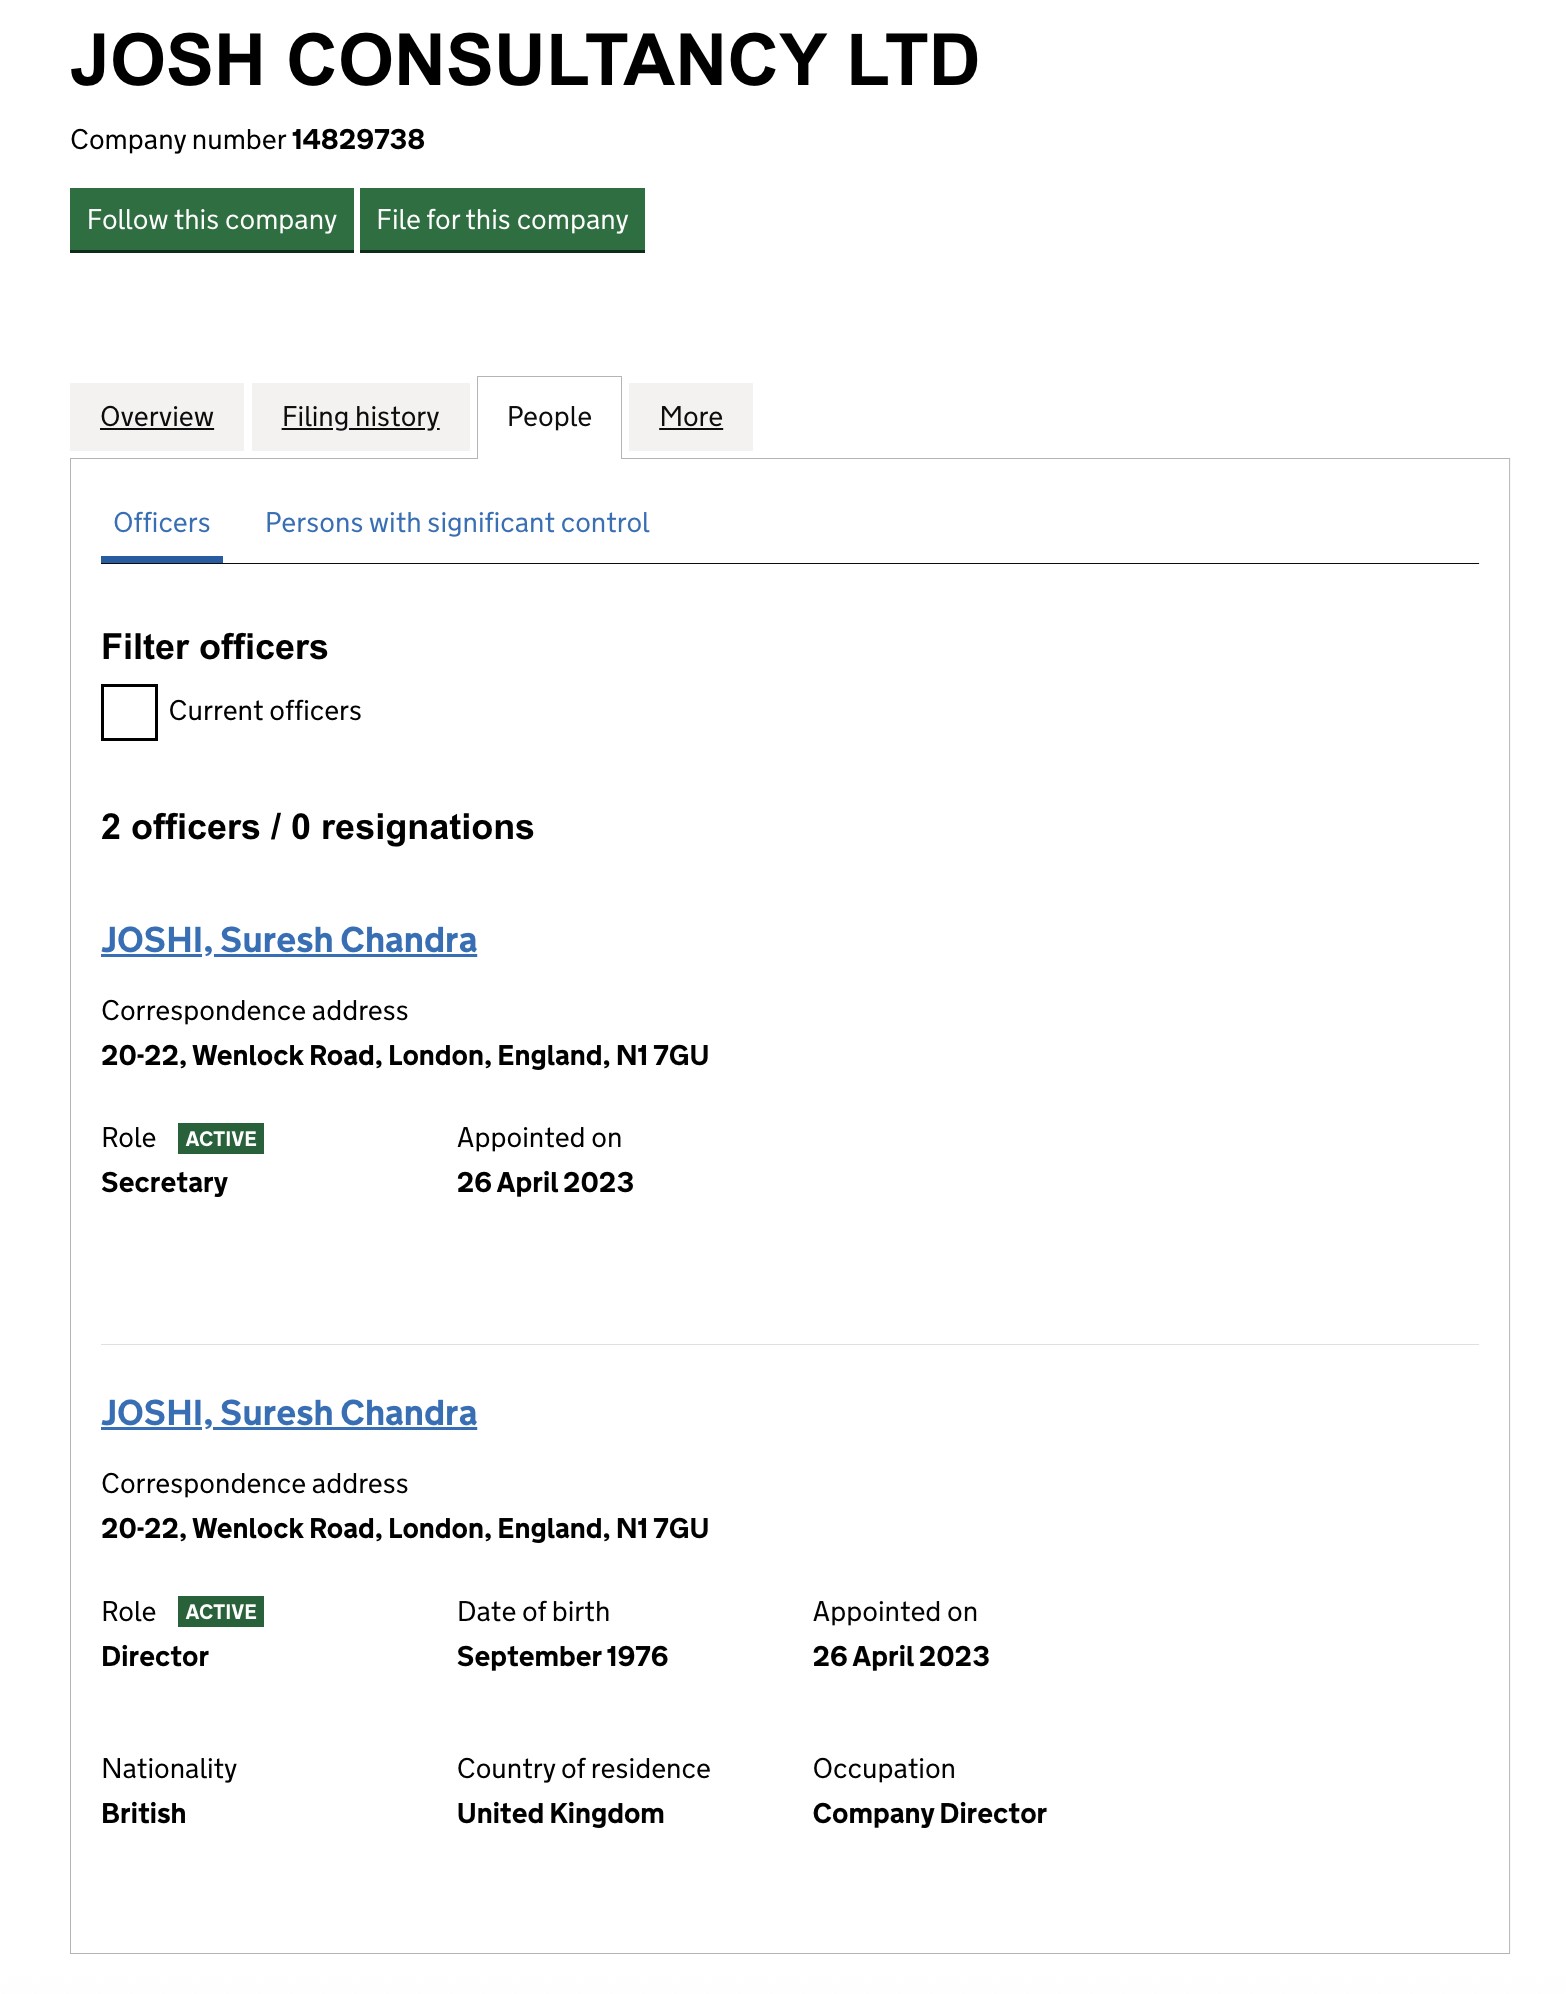Click the date of birth September 1976
This screenshot has width=1566, height=1994.
[x=562, y=1657]
